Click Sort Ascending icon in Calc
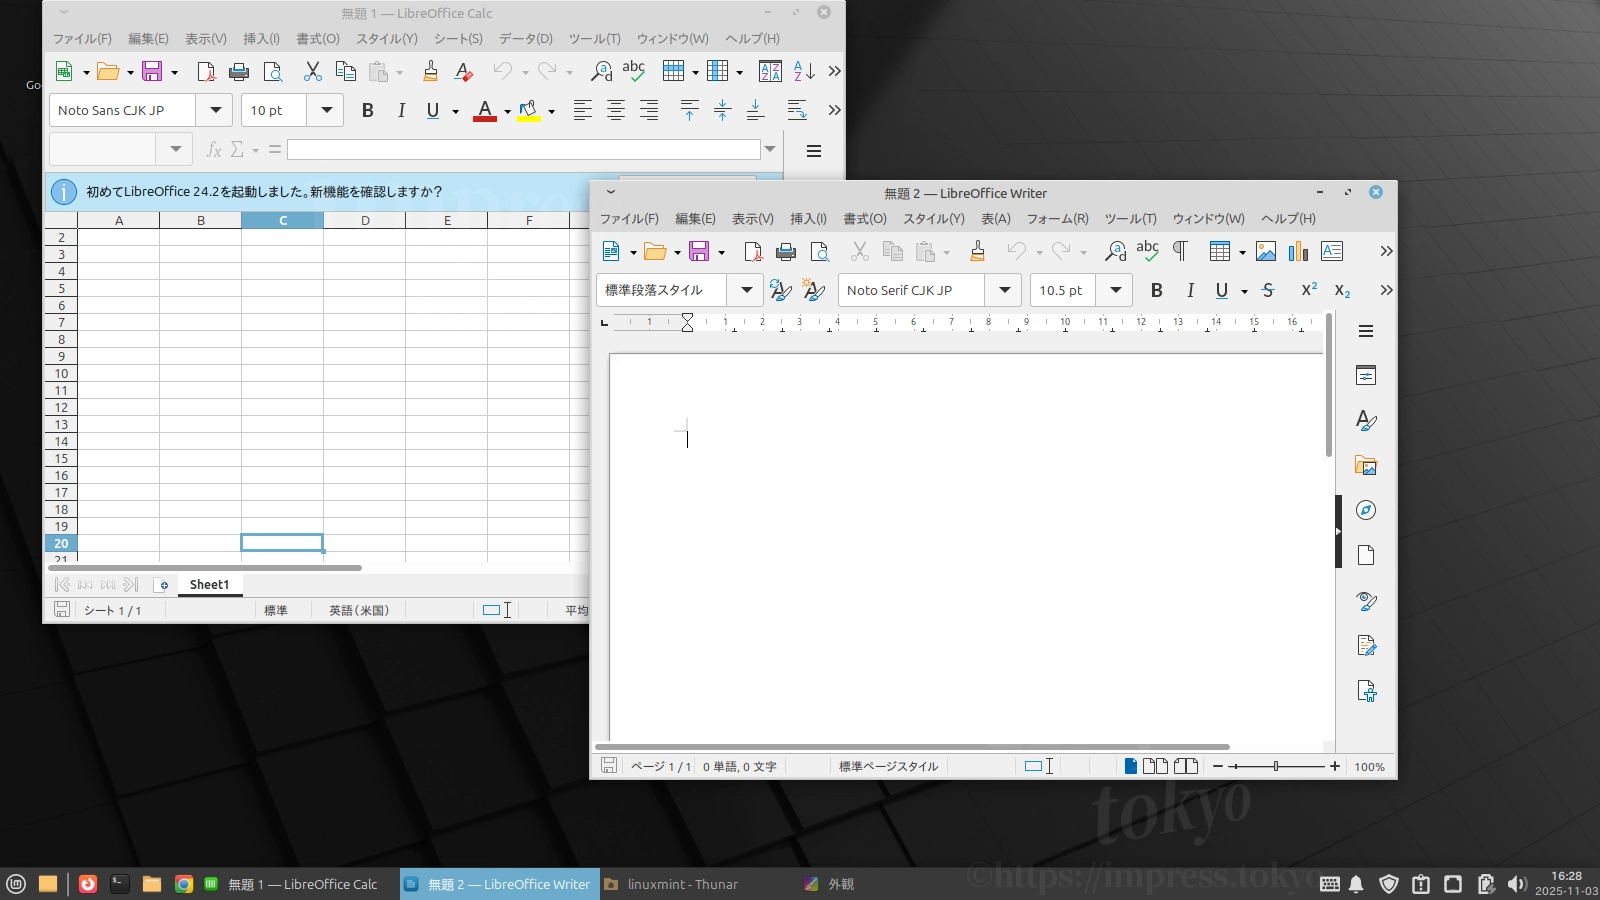 click(x=804, y=71)
